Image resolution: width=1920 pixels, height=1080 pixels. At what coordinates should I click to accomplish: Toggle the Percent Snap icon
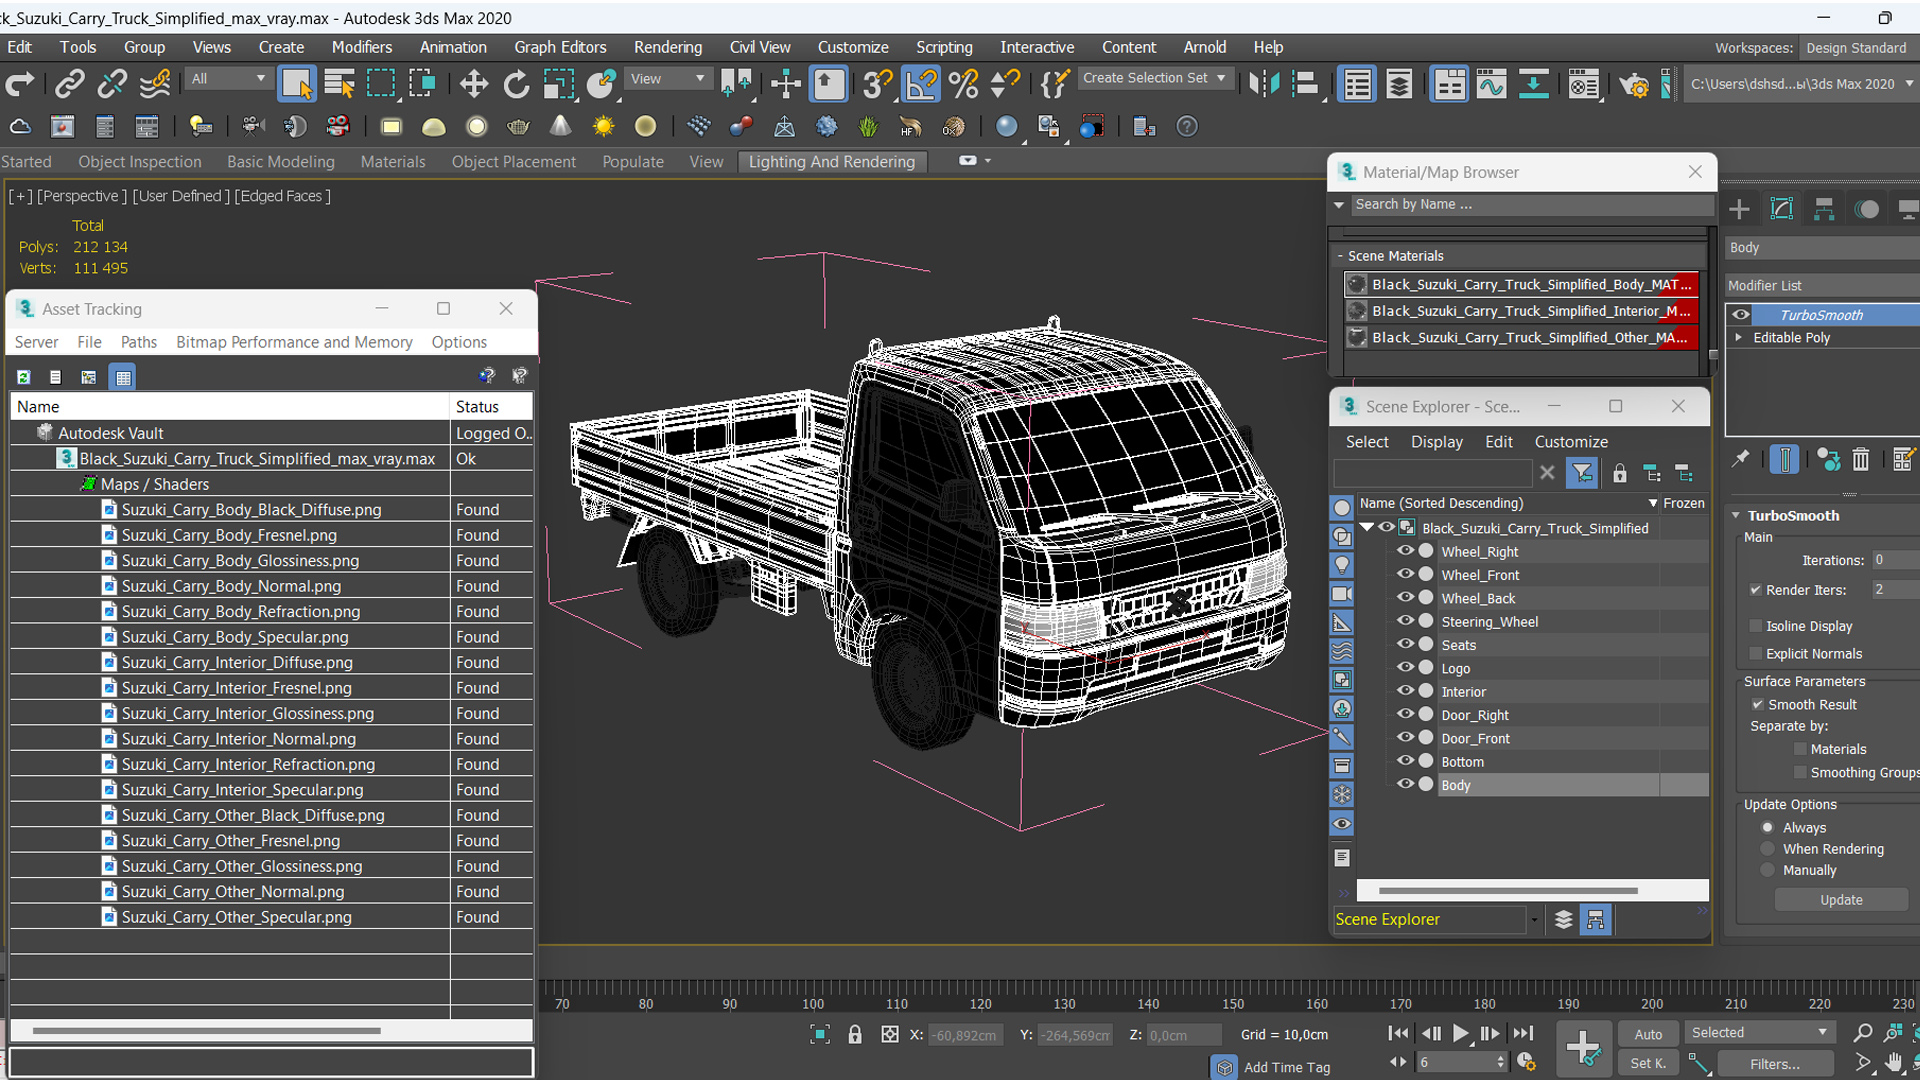pyautogui.click(x=964, y=84)
